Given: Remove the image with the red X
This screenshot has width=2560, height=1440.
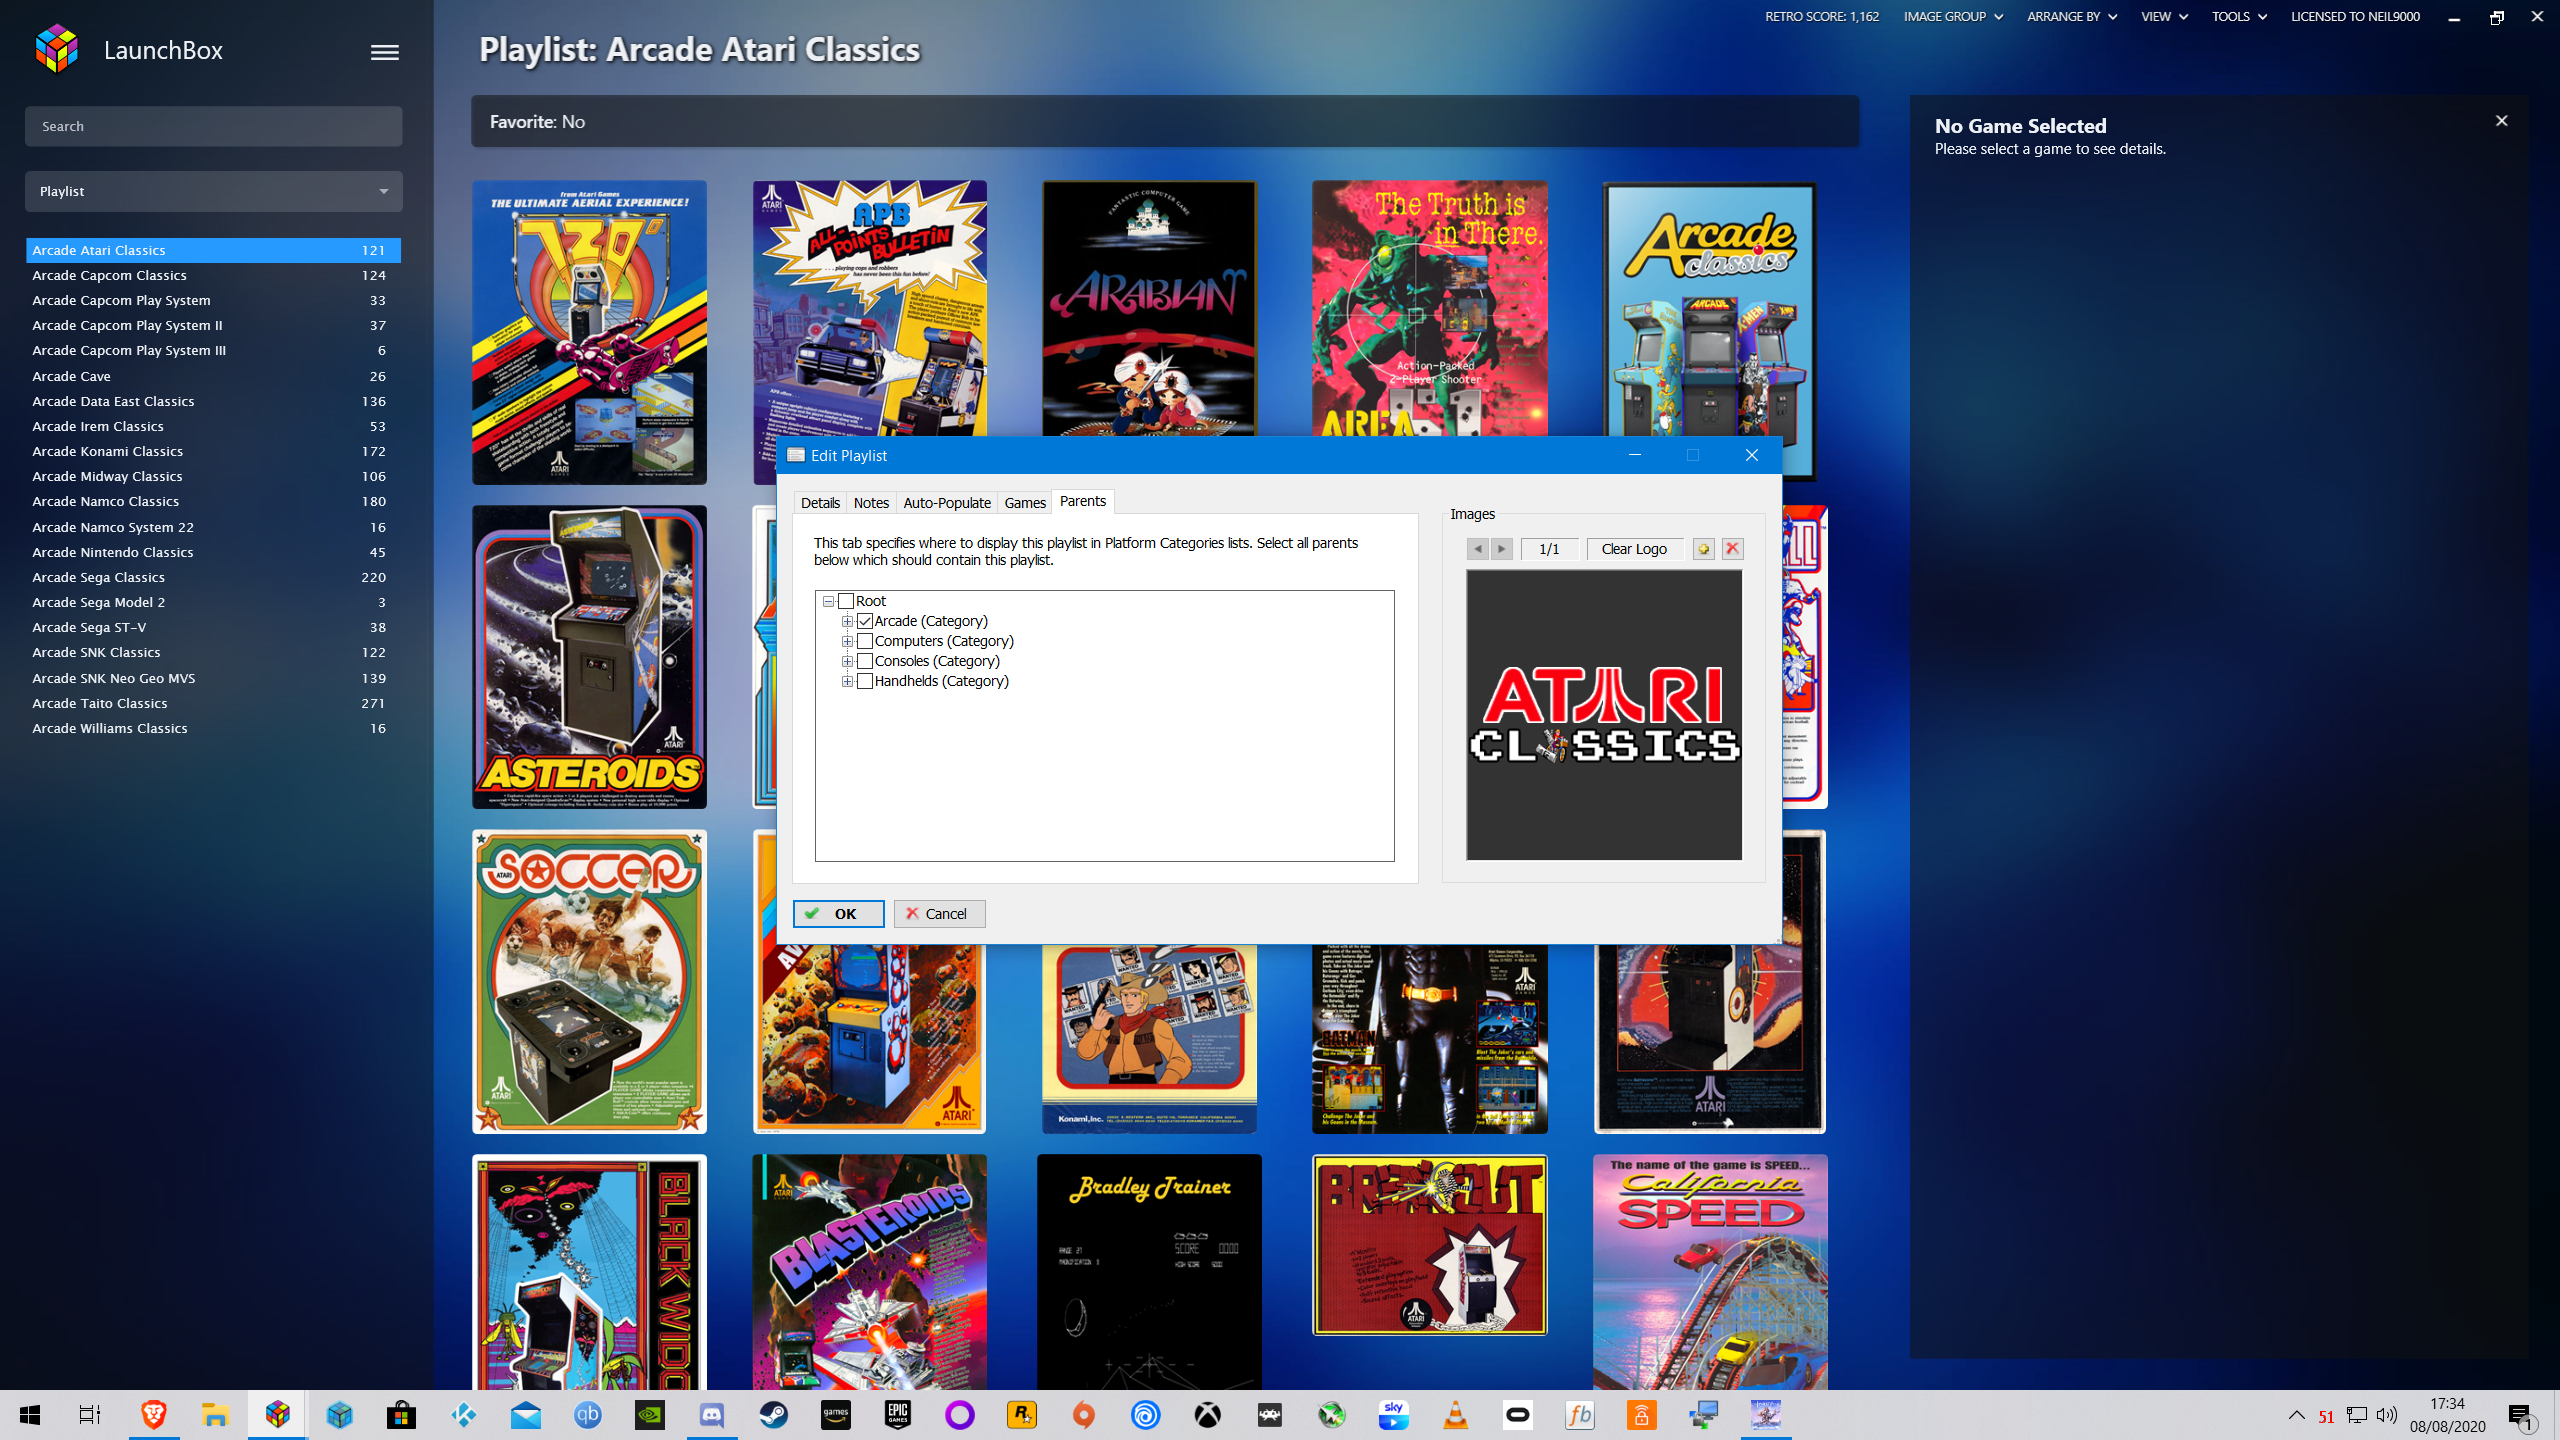Looking at the screenshot, I should point(1733,549).
